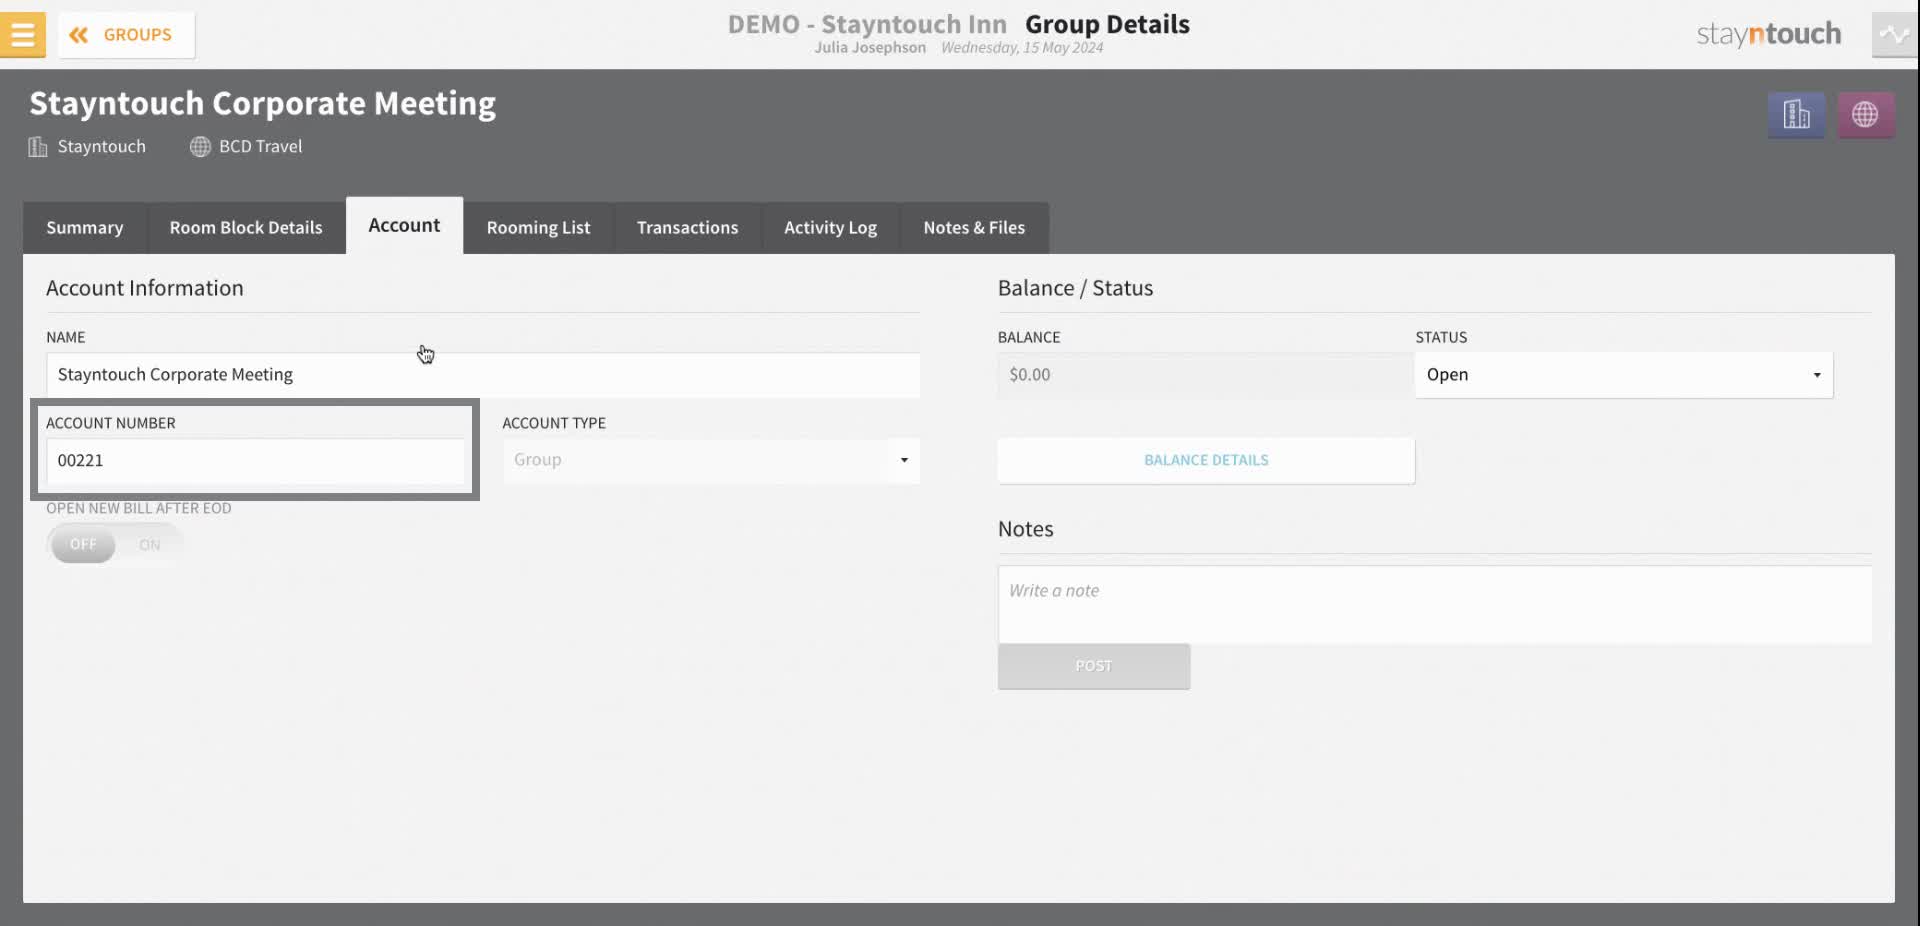The width and height of the screenshot is (1920, 926).
Task: Click the Balance Details button
Action: (1206, 461)
